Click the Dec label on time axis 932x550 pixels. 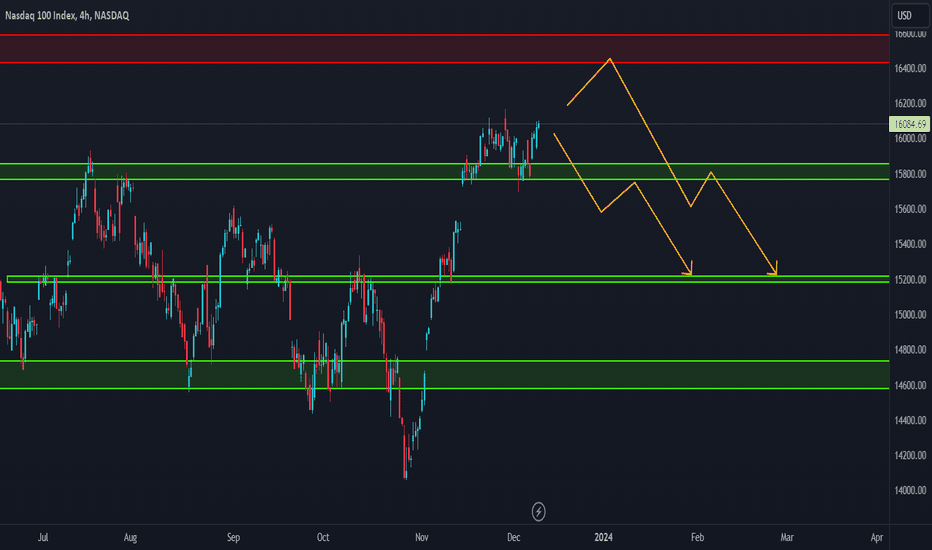[x=514, y=538]
